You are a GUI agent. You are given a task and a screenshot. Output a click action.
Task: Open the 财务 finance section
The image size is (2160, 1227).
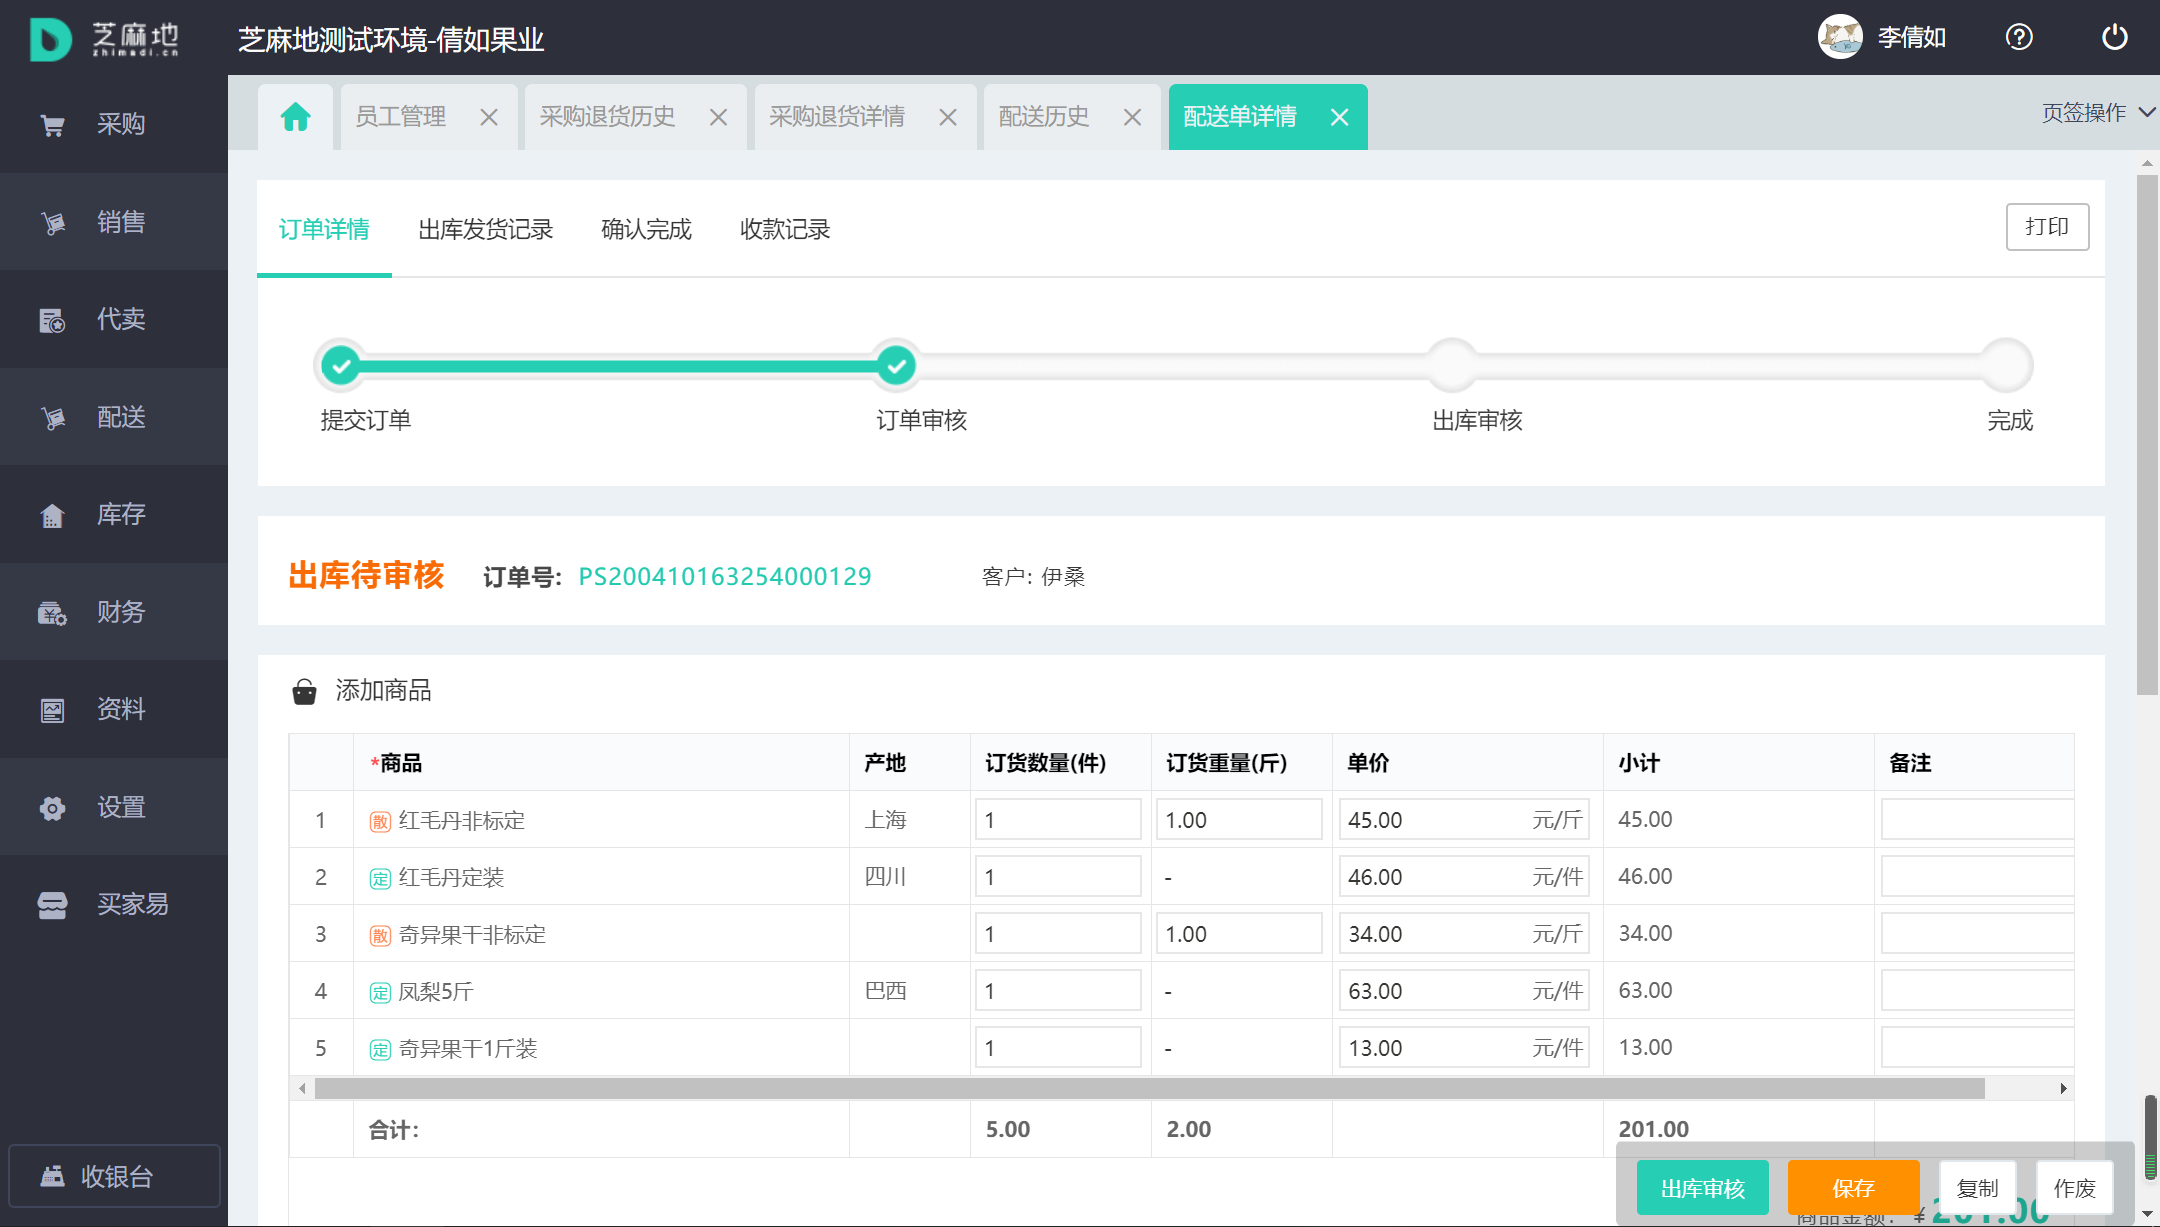pyautogui.click(x=114, y=612)
